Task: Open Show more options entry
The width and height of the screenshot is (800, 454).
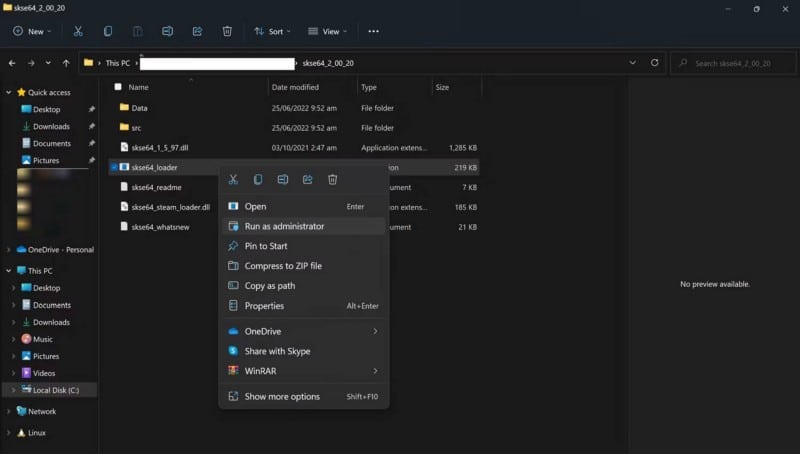Action: [282, 397]
